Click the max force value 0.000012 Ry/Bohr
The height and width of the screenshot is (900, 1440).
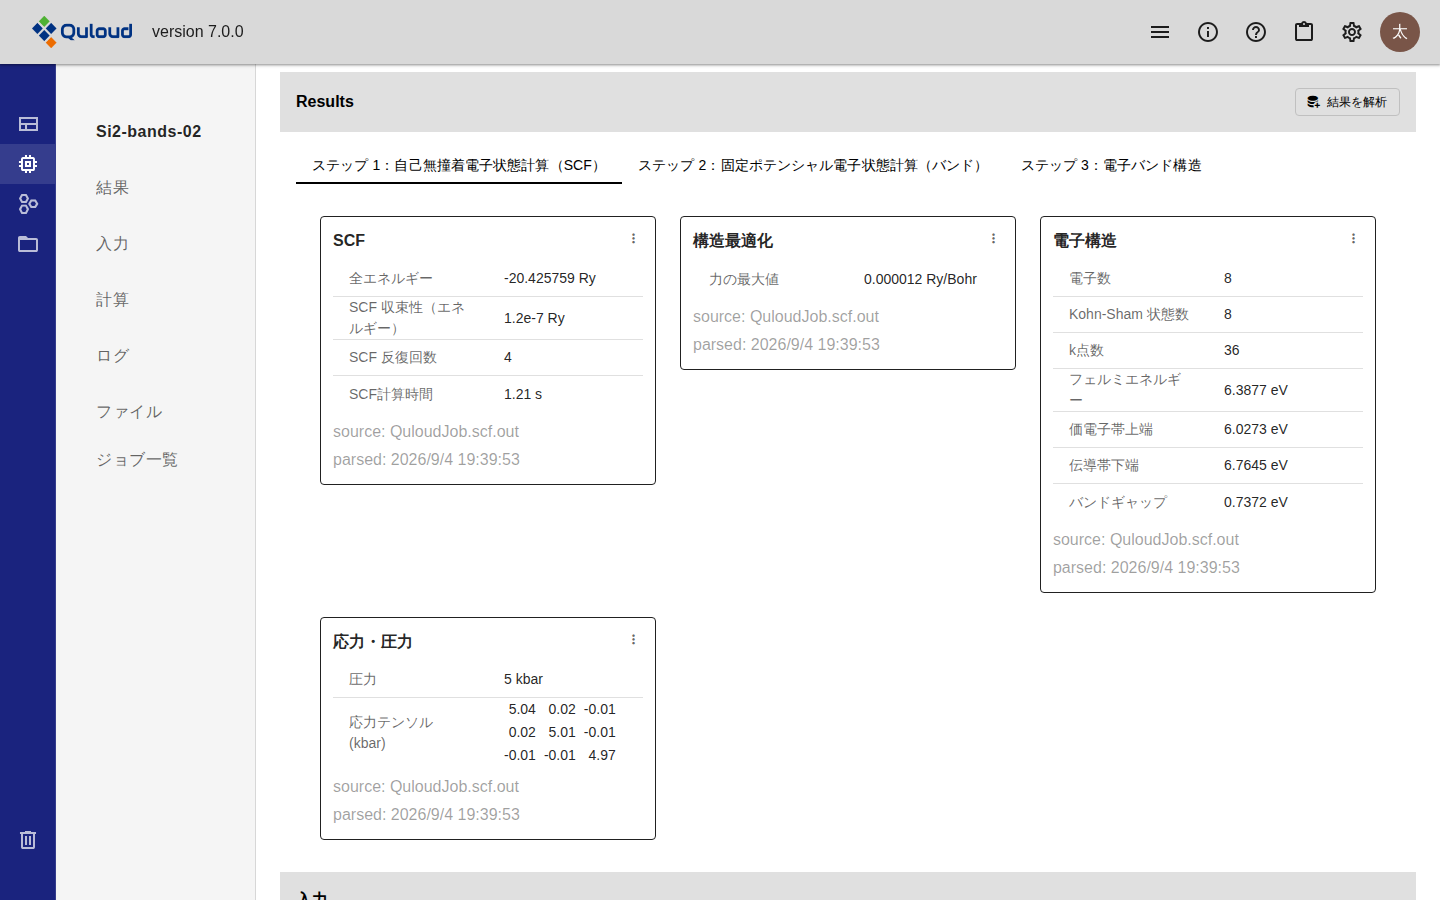(x=920, y=279)
